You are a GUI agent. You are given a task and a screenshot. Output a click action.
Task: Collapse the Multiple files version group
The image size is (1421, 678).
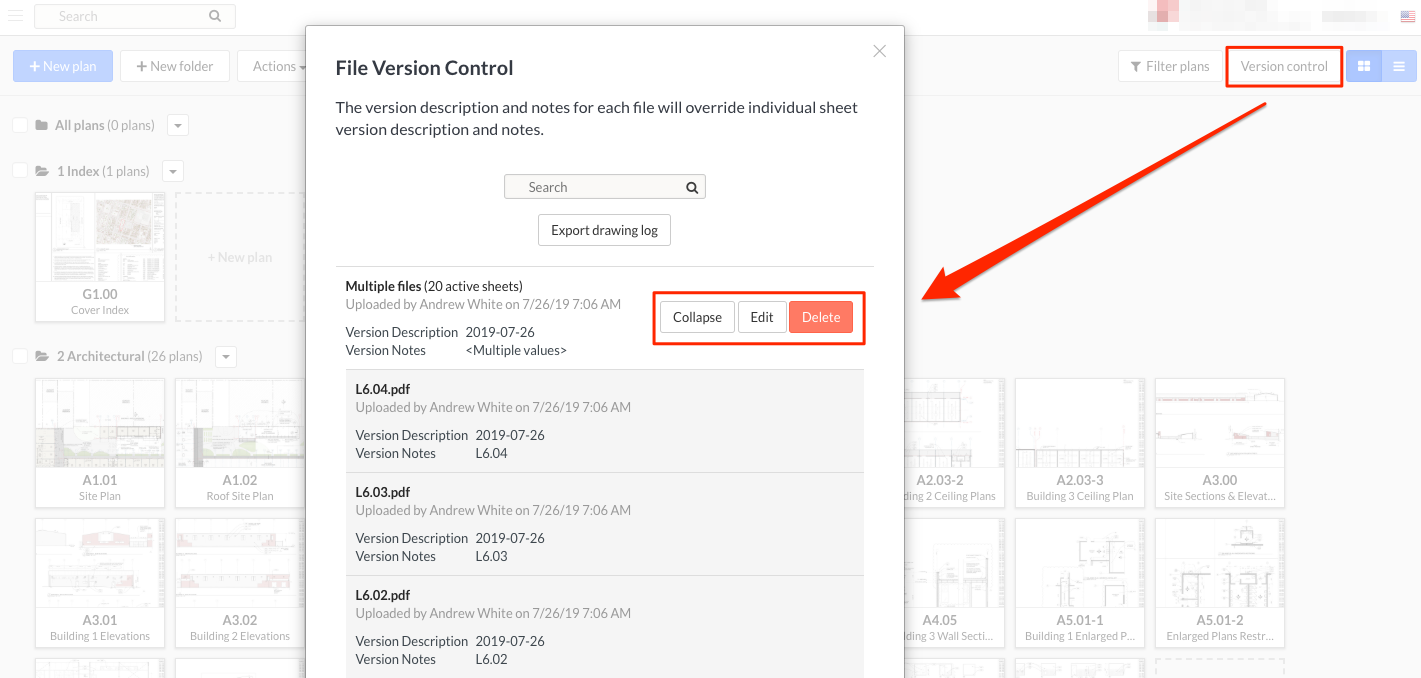[x=697, y=317]
